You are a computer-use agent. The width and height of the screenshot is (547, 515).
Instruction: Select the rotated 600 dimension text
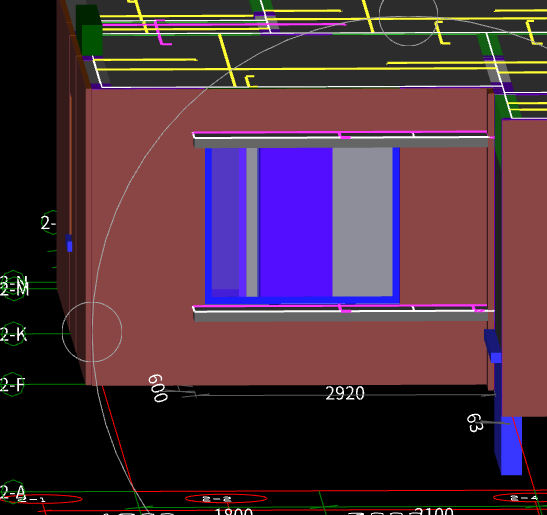click(158, 388)
